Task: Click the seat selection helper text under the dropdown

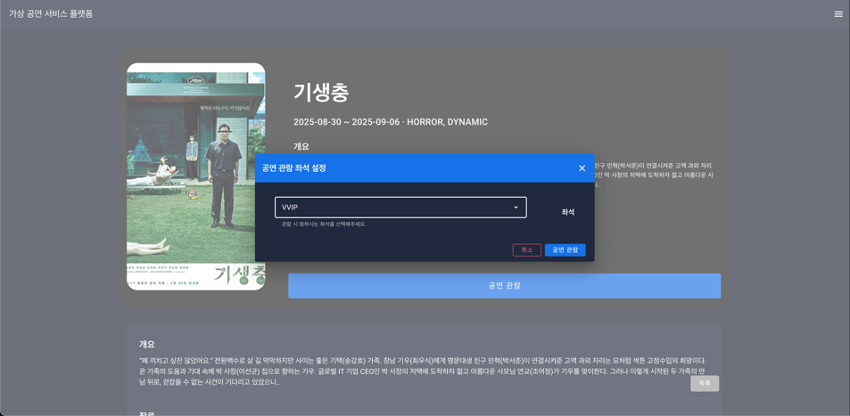Action: tap(324, 224)
